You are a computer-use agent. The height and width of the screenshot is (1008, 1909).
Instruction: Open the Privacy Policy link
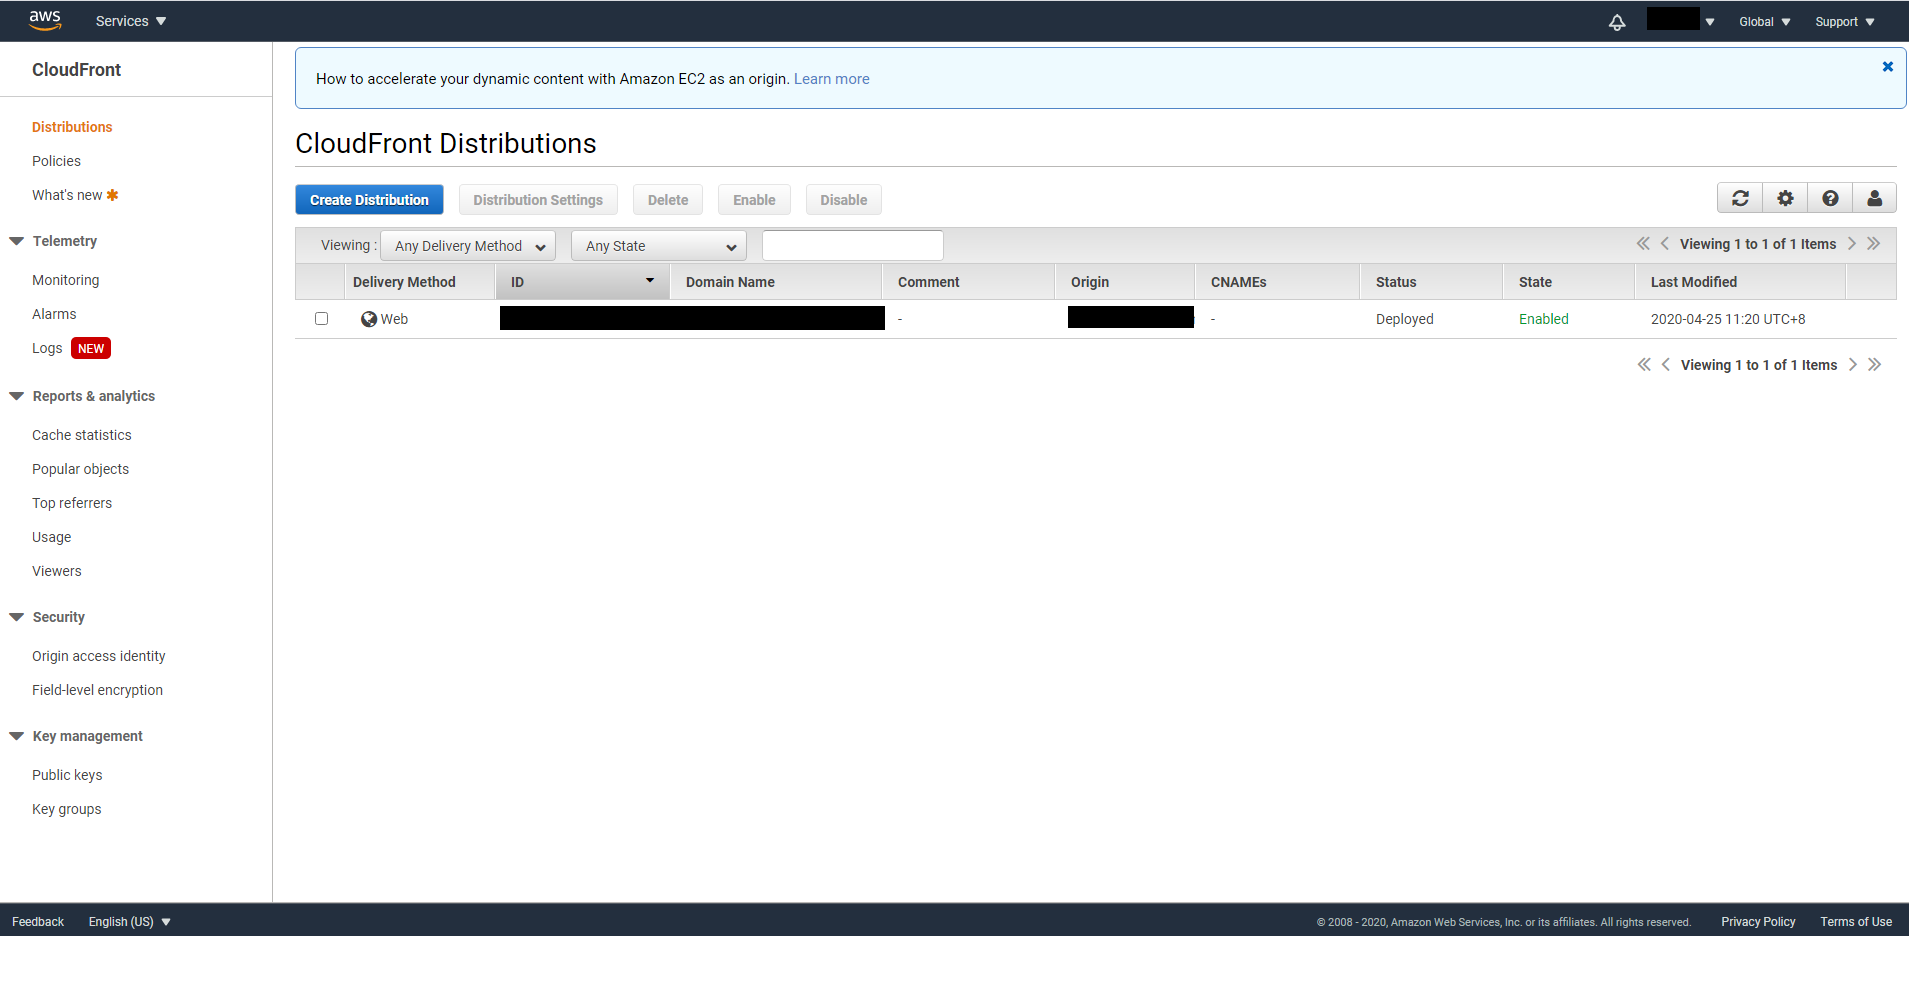point(1758,922)
